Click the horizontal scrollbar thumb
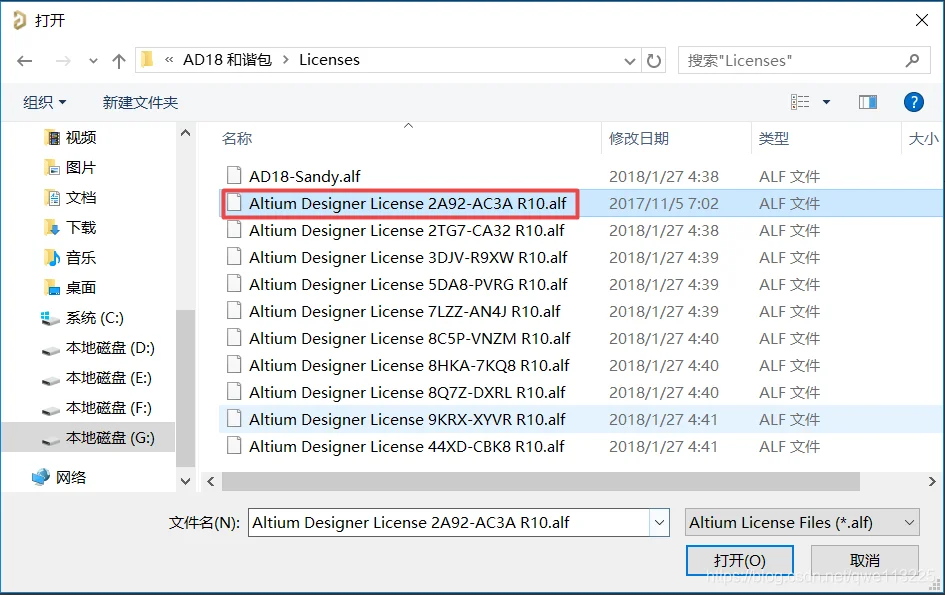945x595 pixels. point(541,481)
